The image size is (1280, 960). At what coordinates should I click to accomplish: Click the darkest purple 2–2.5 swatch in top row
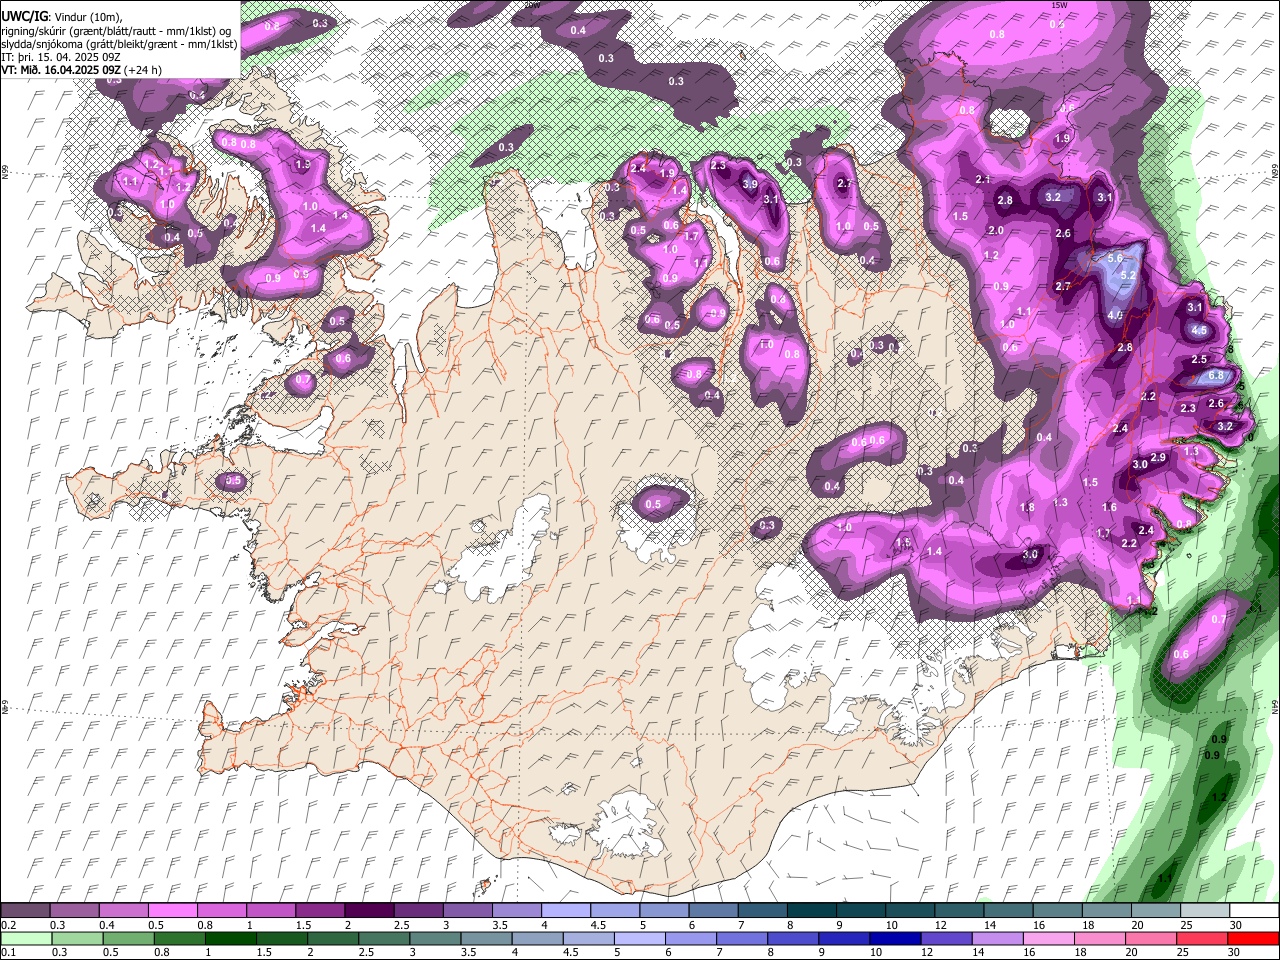[x=369, y=911]
